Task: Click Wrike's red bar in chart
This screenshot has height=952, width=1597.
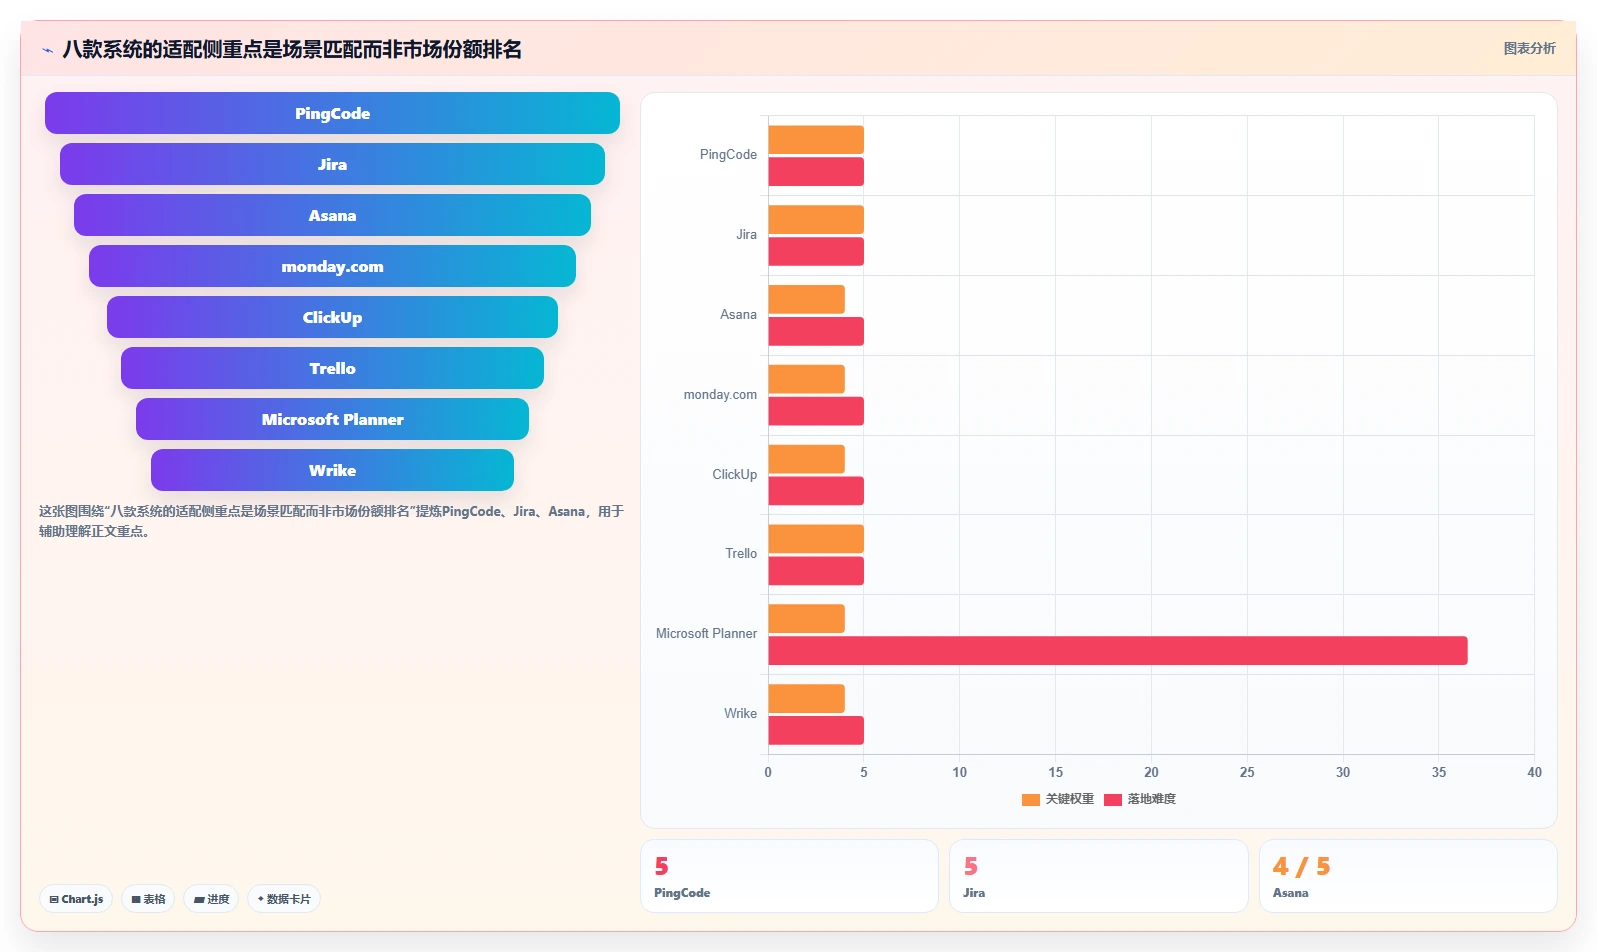Action: coord(816,731)
